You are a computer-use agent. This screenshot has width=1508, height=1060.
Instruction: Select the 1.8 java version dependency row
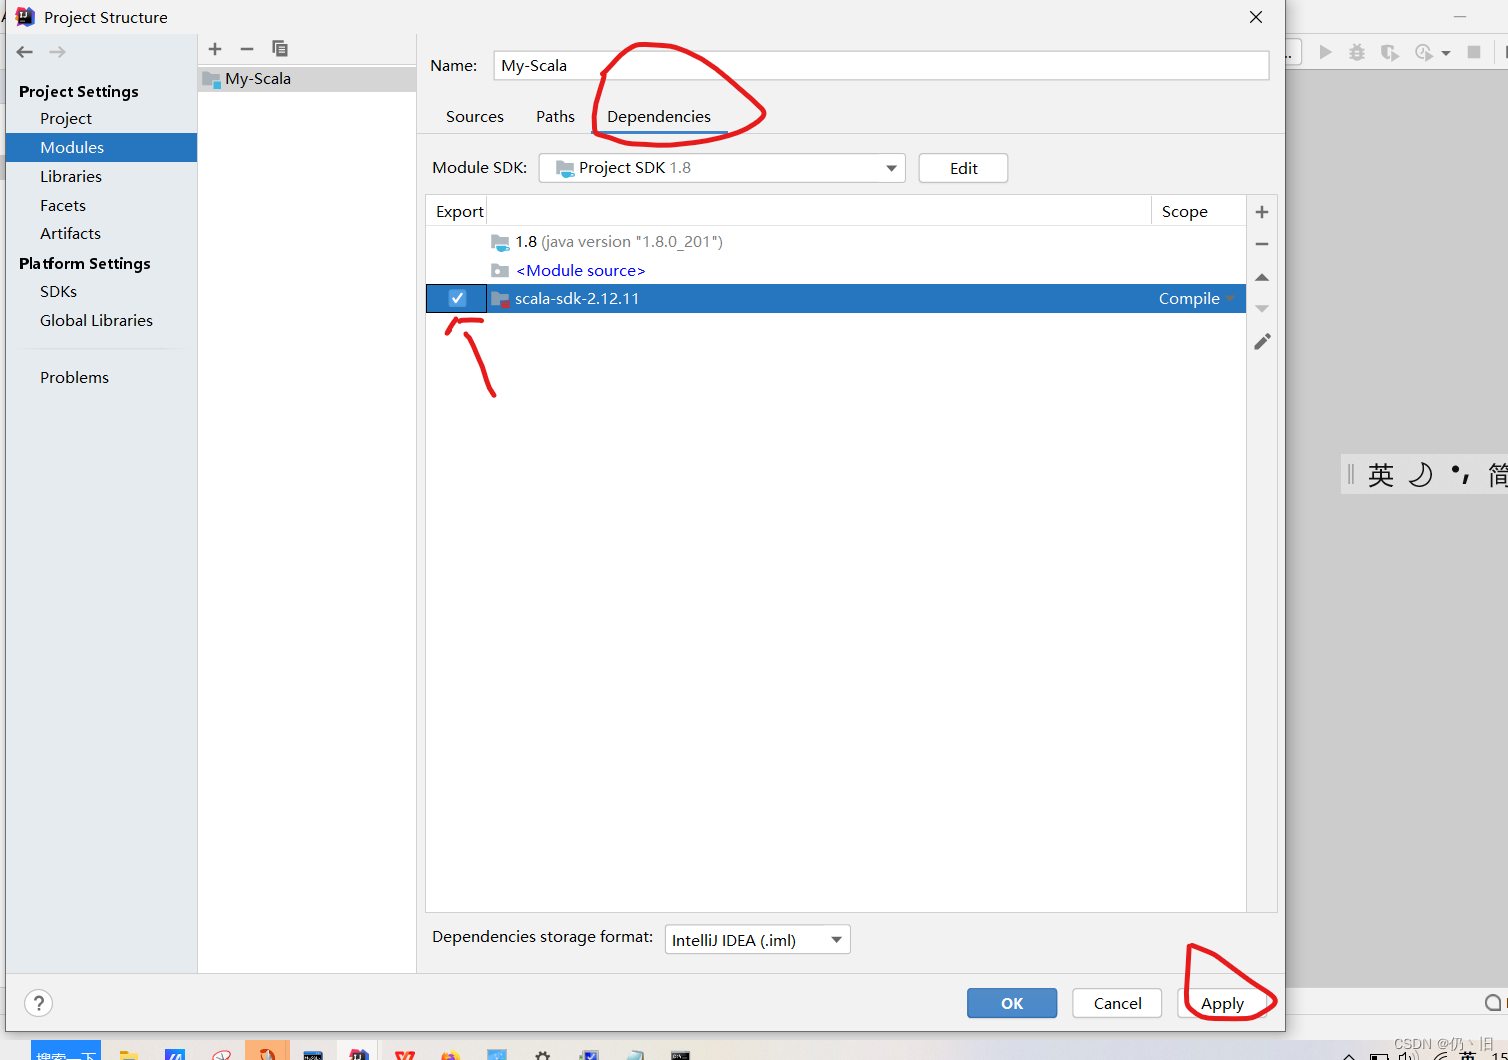(x=836, y=241)
